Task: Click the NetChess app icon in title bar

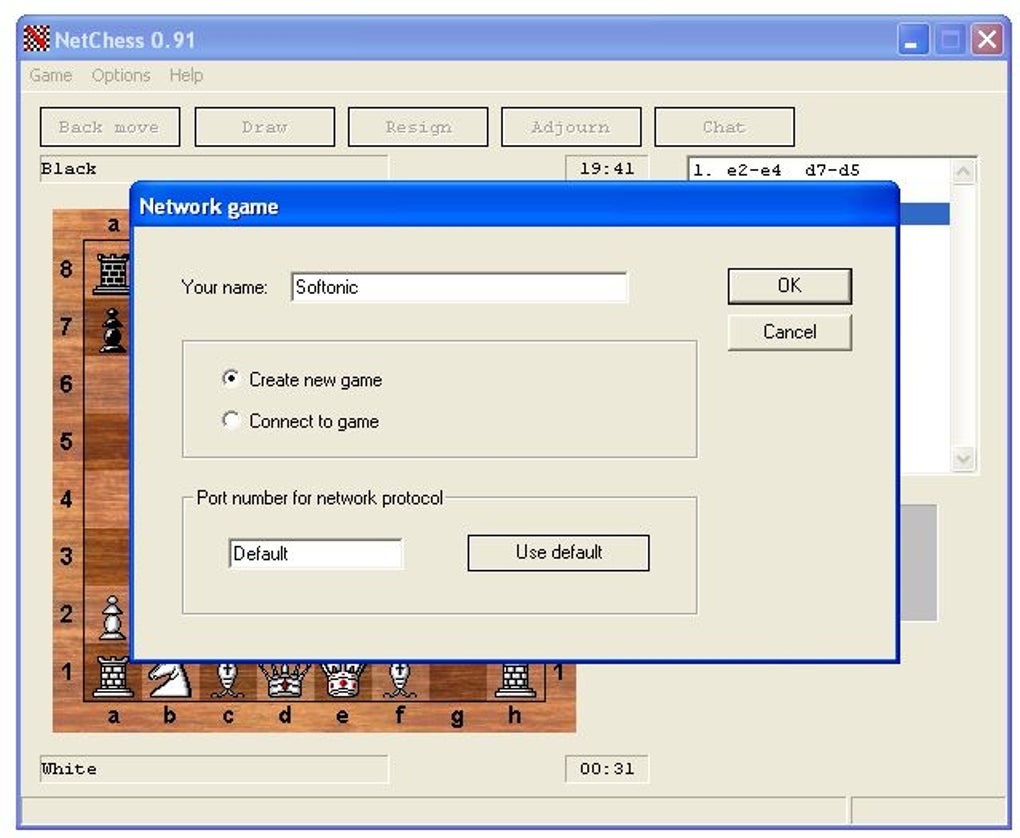Action: point(36,39)
